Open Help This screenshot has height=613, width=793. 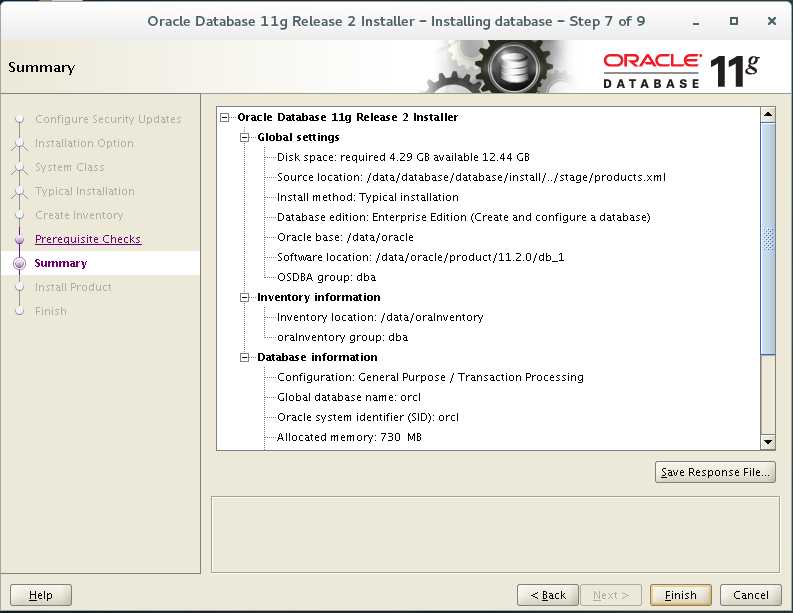click(40, 595)
